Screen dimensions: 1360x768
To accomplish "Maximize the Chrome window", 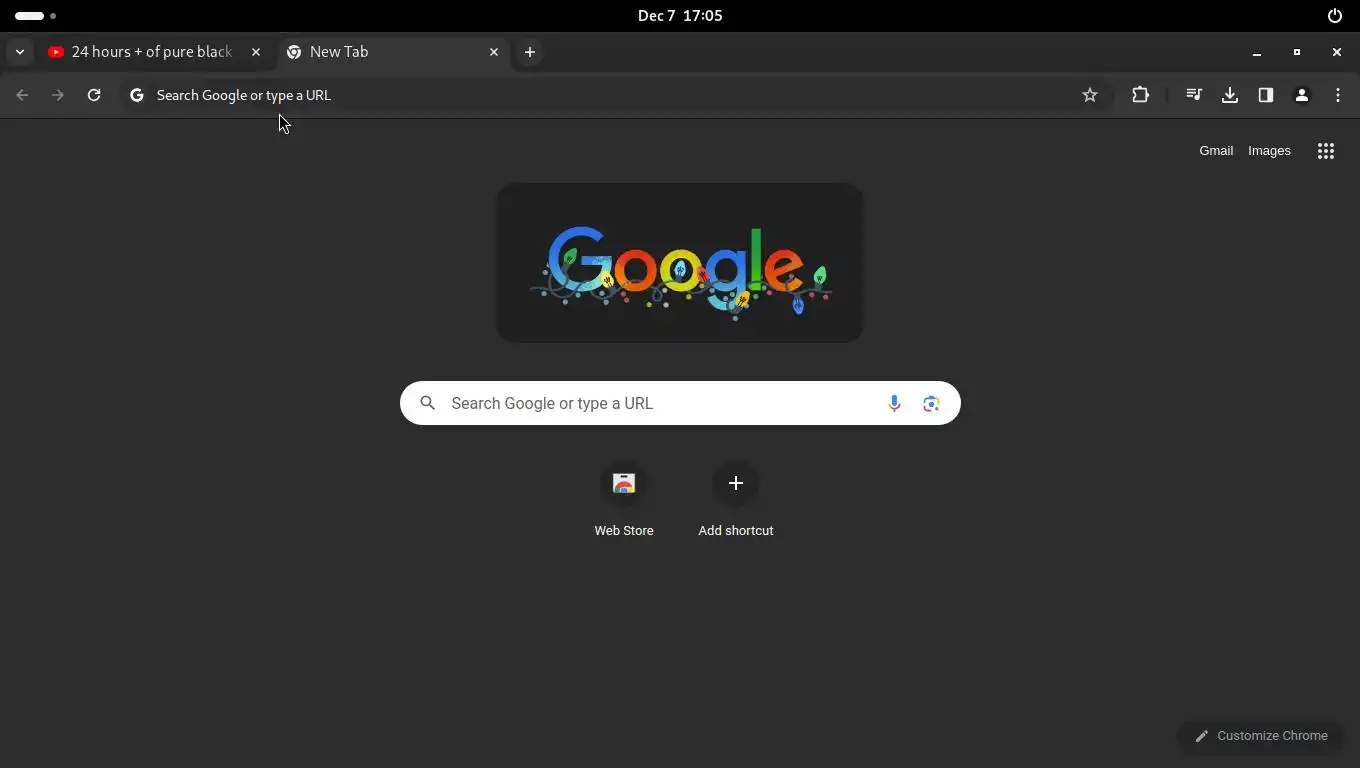I will click(x=1297, y=52).
